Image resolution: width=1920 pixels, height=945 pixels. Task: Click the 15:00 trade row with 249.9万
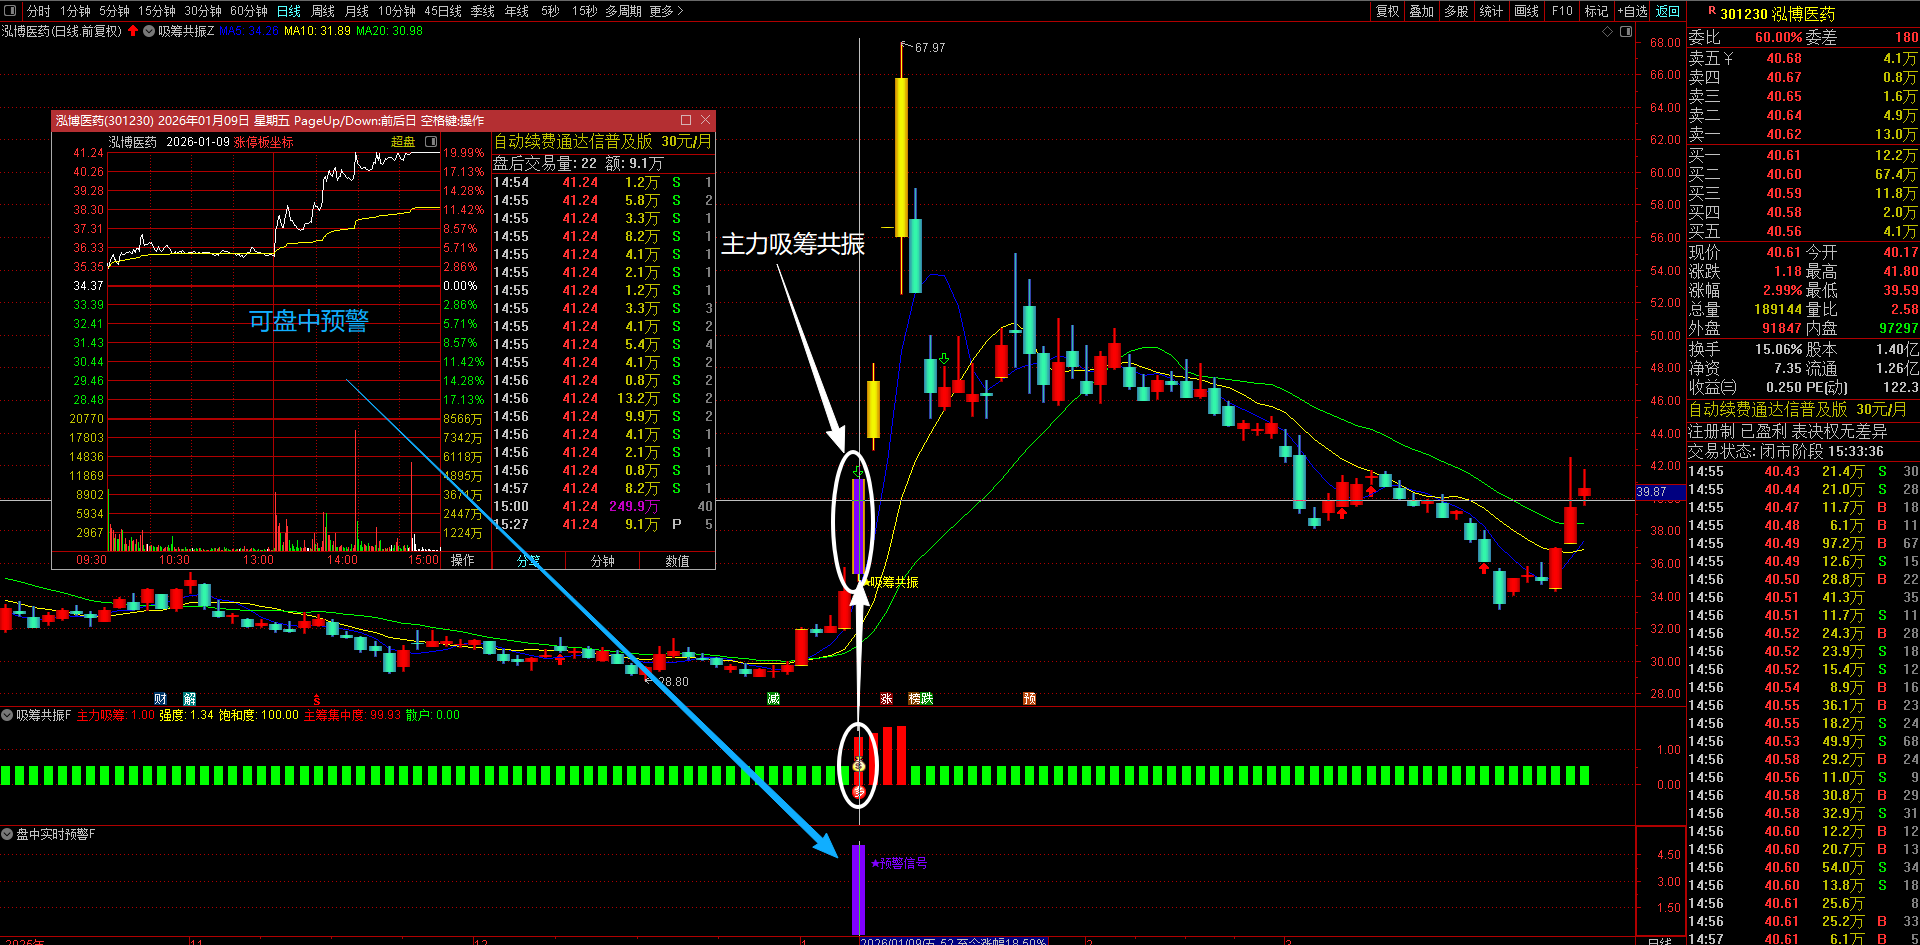603,506
